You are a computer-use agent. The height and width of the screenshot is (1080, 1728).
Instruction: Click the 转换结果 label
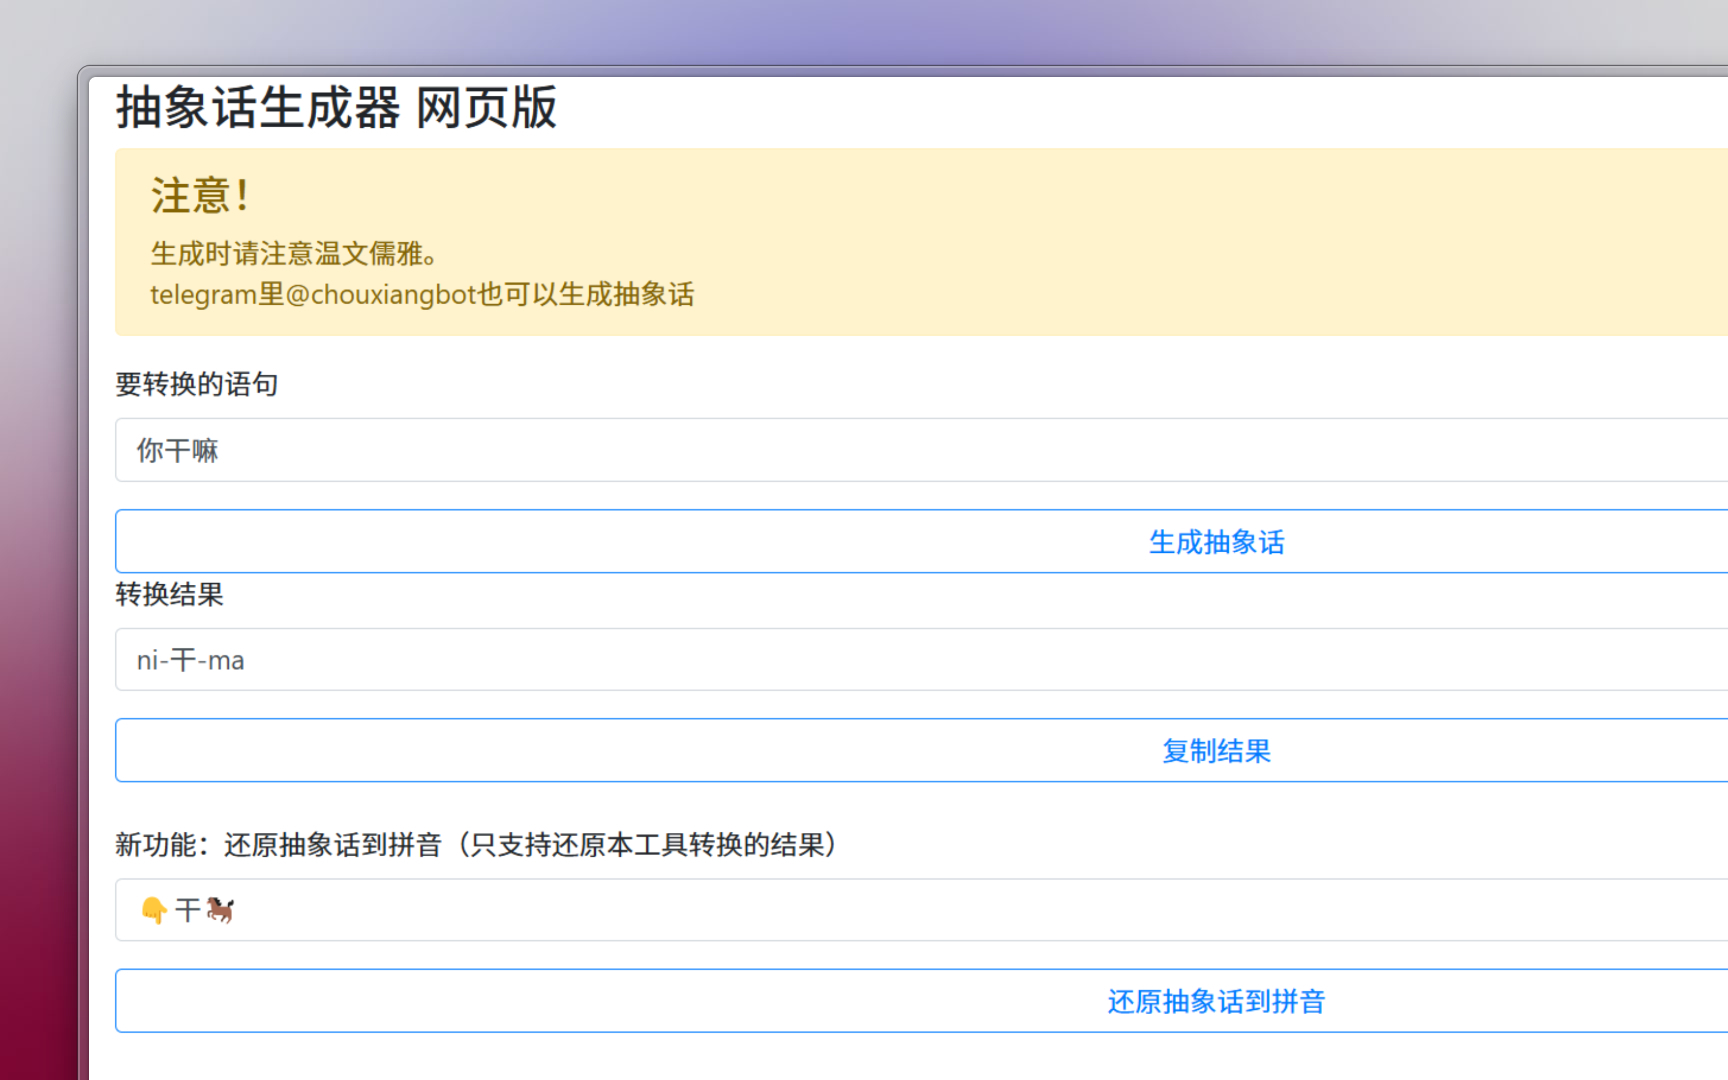(x=169, y=595)
